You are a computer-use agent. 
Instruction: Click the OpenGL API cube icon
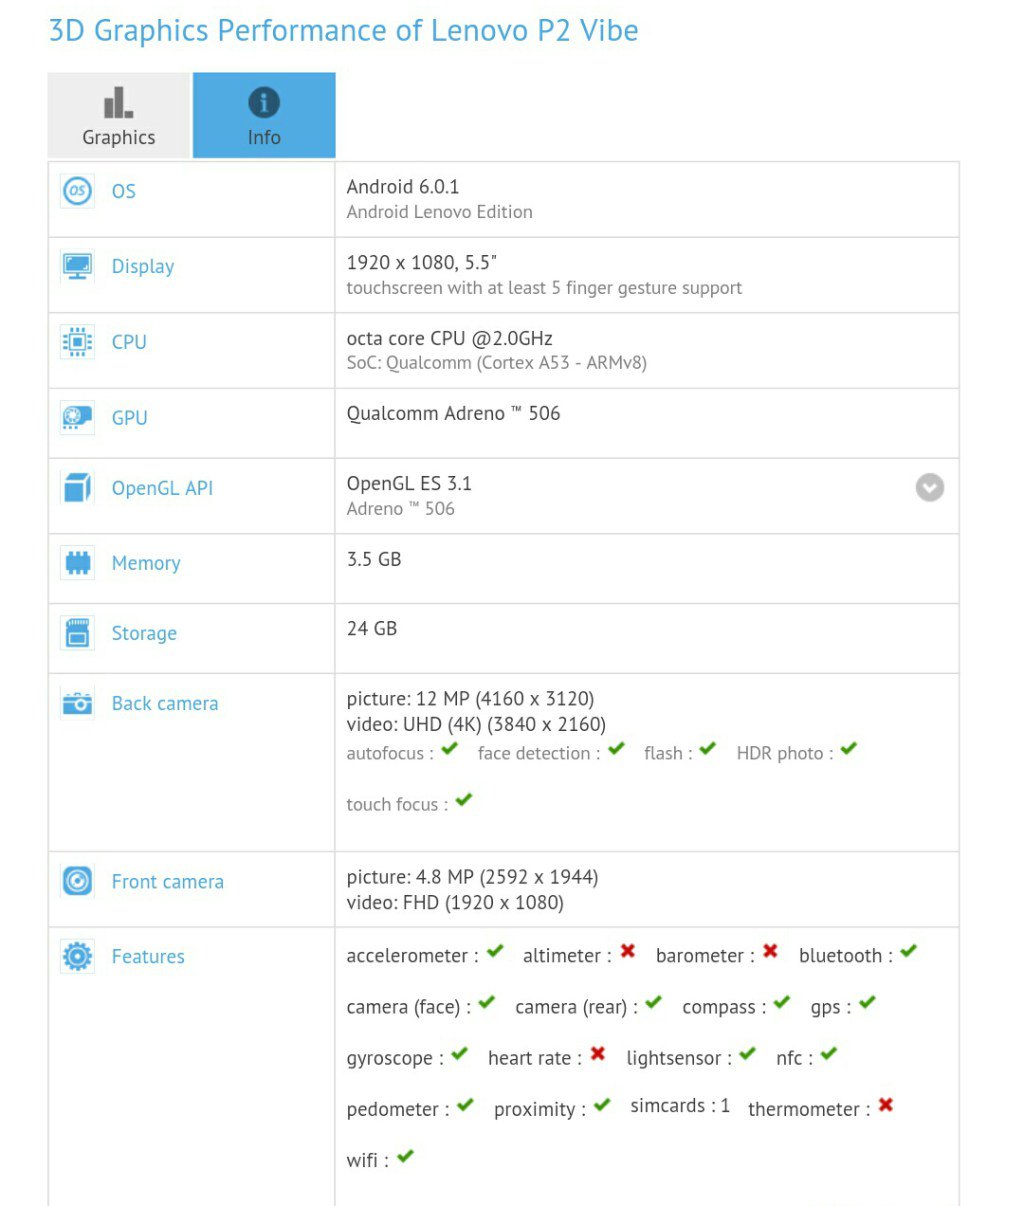tap(77, 488)
